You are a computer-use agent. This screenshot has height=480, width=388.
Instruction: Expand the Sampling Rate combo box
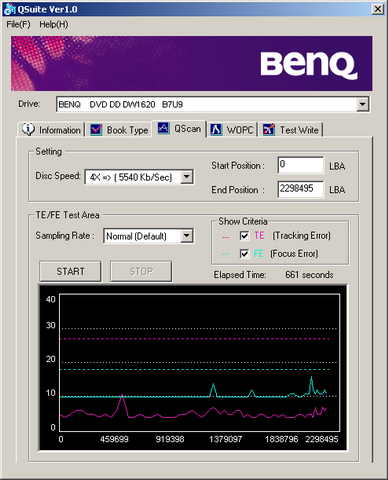click(x=187, y=236)
